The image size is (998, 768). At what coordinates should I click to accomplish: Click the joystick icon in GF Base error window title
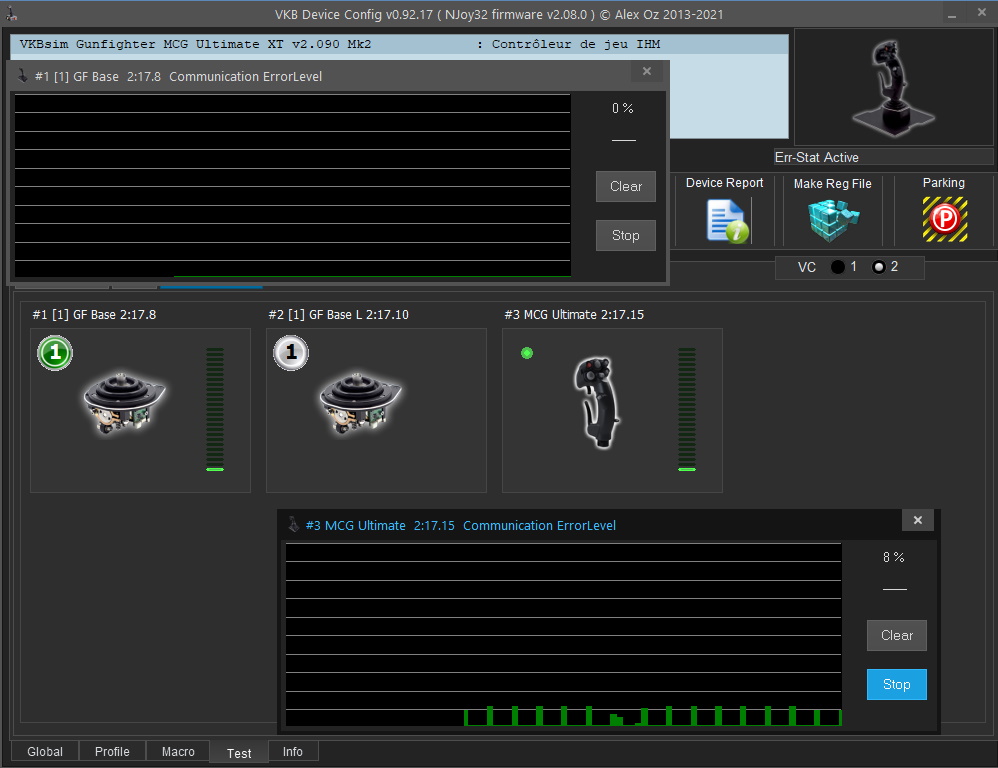[22, 76]
